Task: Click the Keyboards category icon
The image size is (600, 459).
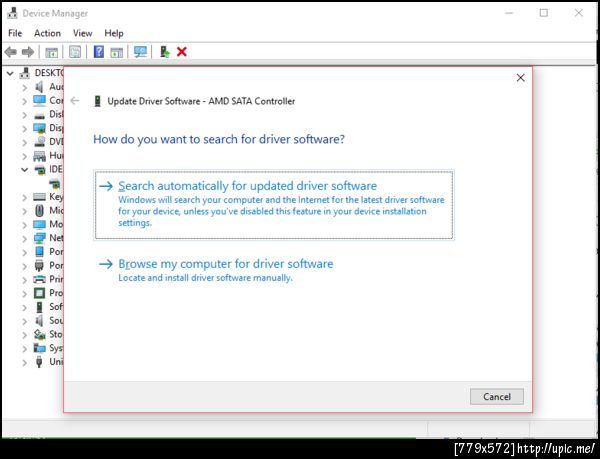Action: tap(39, 197)
